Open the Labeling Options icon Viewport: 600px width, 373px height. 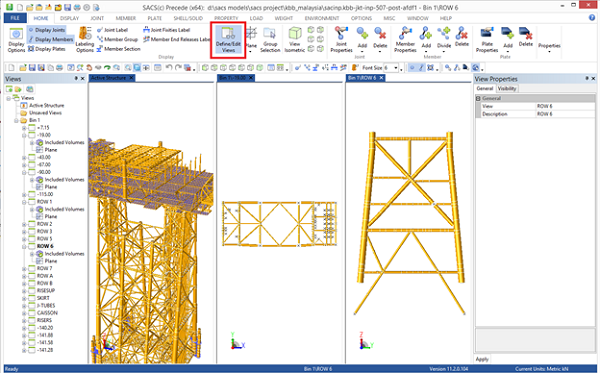[x=85, y=39]
